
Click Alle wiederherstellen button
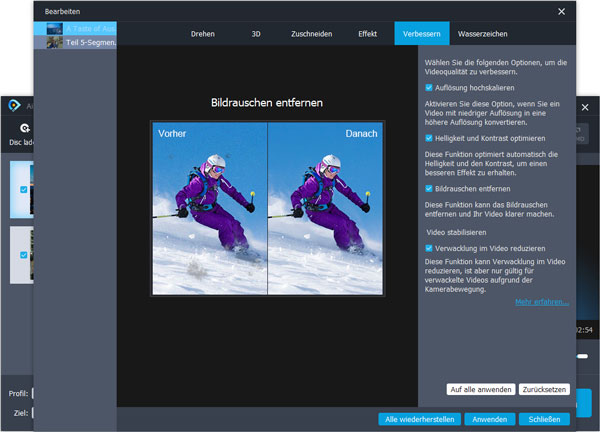(x=419, y=419)
